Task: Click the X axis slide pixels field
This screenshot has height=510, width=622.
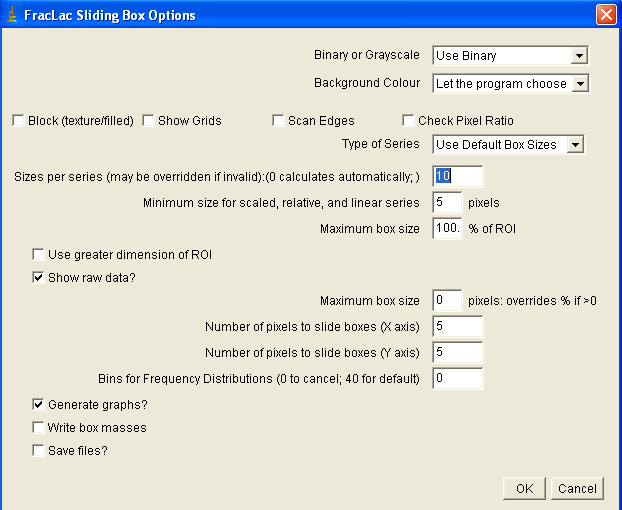Action: 458,326
